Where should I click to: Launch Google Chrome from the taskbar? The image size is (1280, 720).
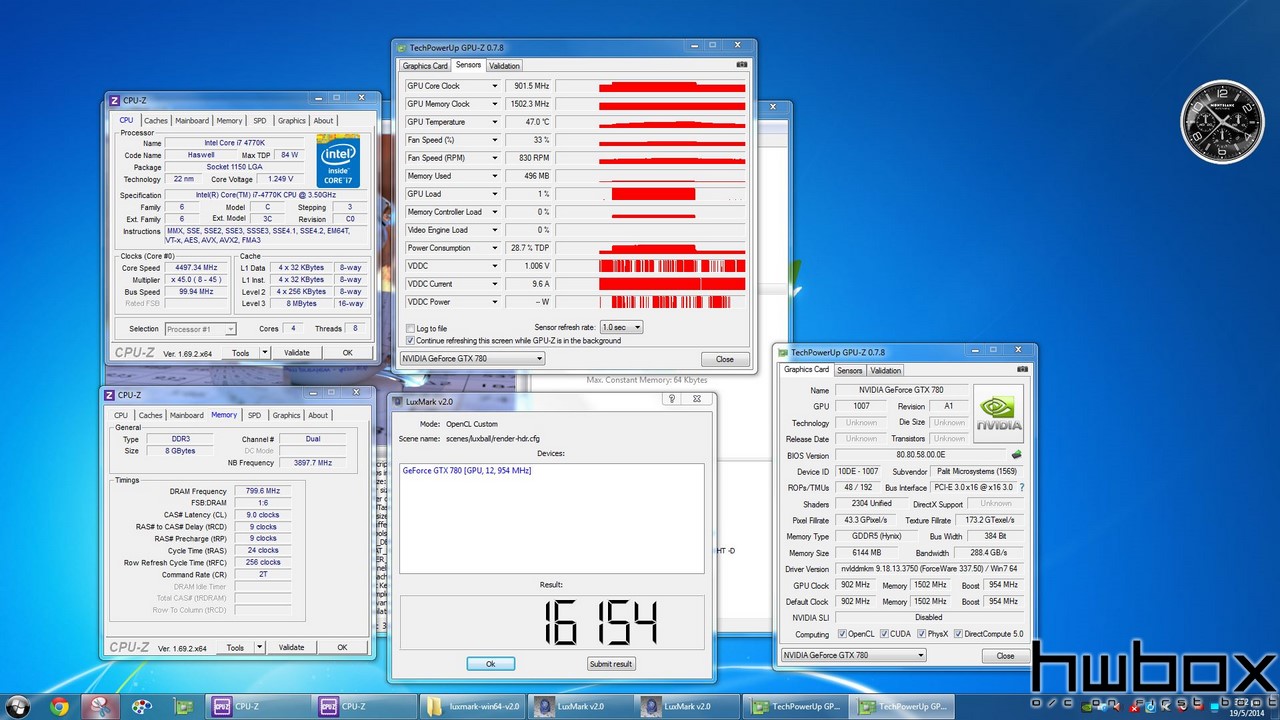(x=59, y=707)
